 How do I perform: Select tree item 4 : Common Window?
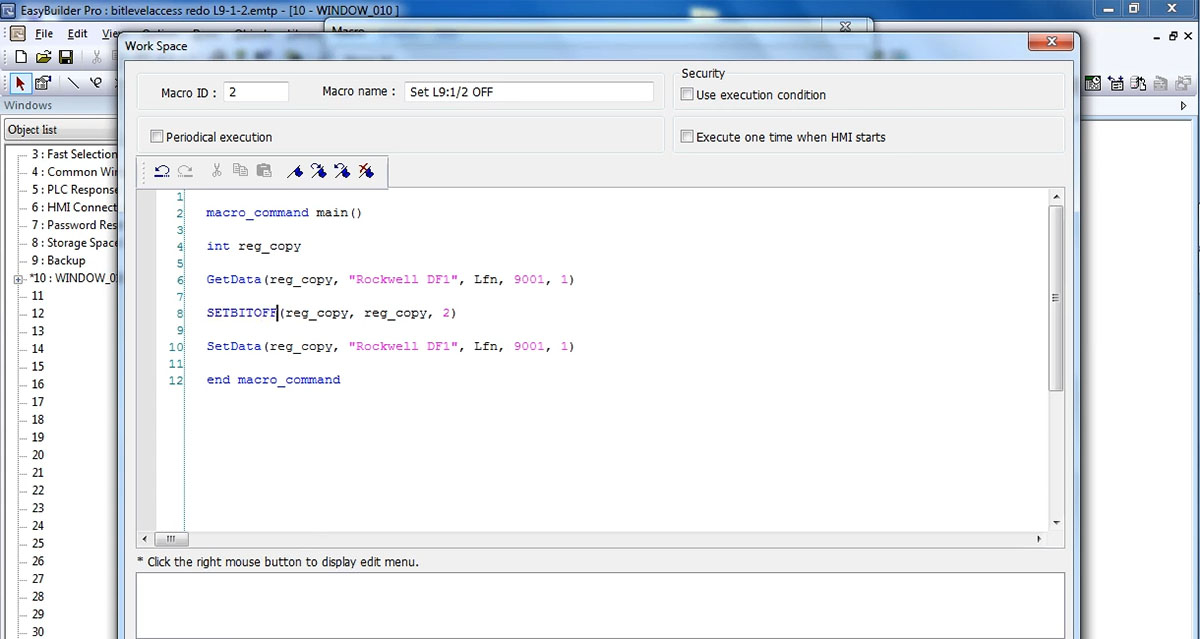coord(74,172)
